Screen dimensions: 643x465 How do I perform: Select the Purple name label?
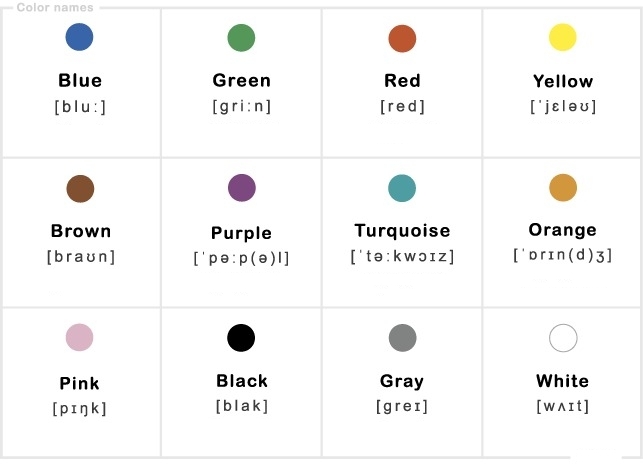242,233
